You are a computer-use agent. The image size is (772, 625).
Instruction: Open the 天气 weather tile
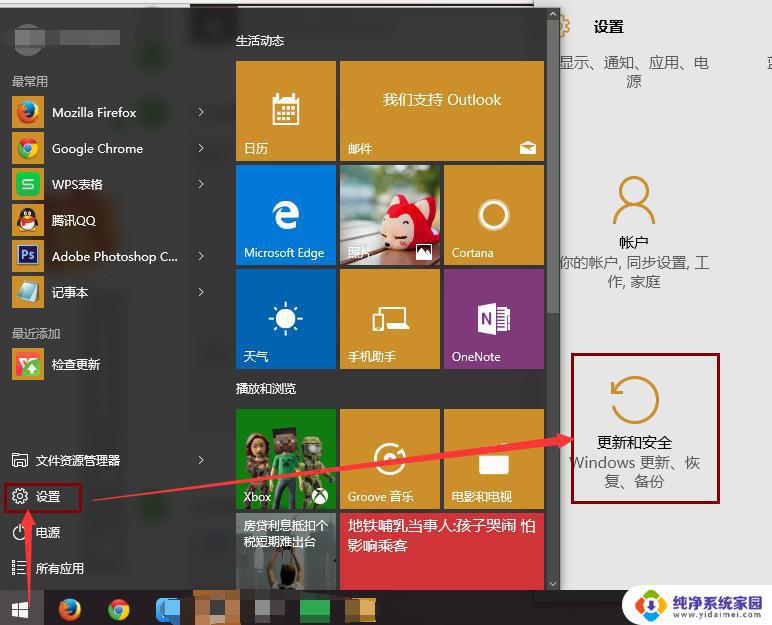coord(286,319)
